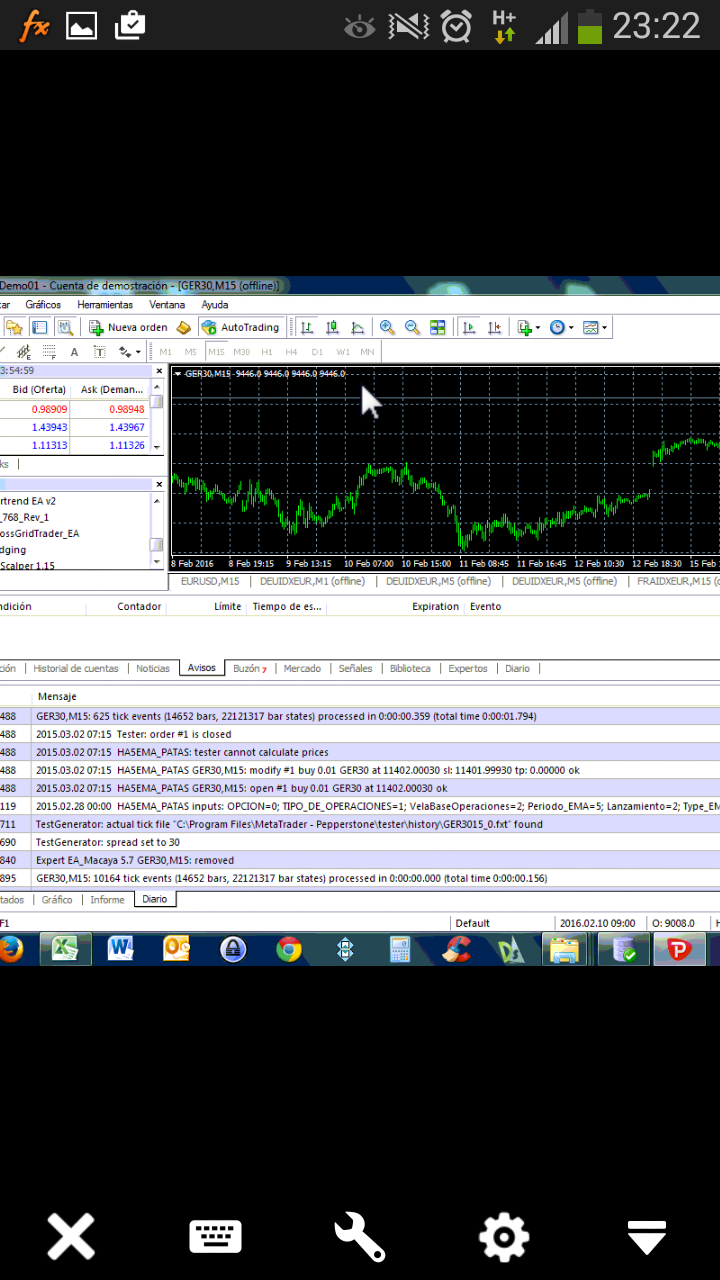720x1280 pixels.
Task: Switch chart to the H1 timeframe
Action: (267, 352)
